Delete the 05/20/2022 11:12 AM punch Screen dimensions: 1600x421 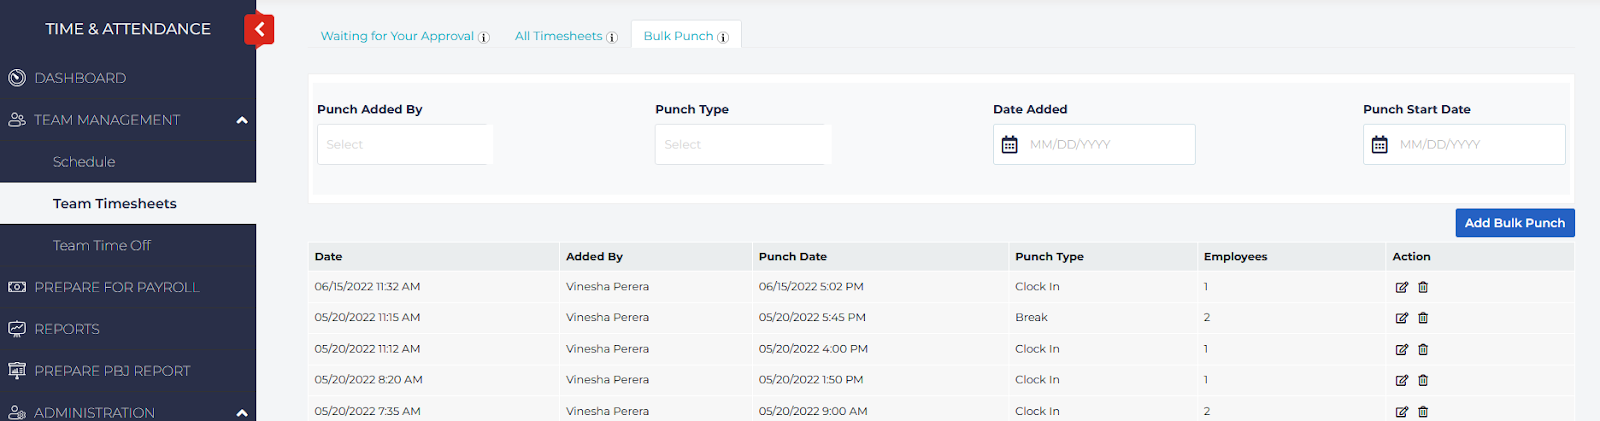click(x=1423, y=350)
